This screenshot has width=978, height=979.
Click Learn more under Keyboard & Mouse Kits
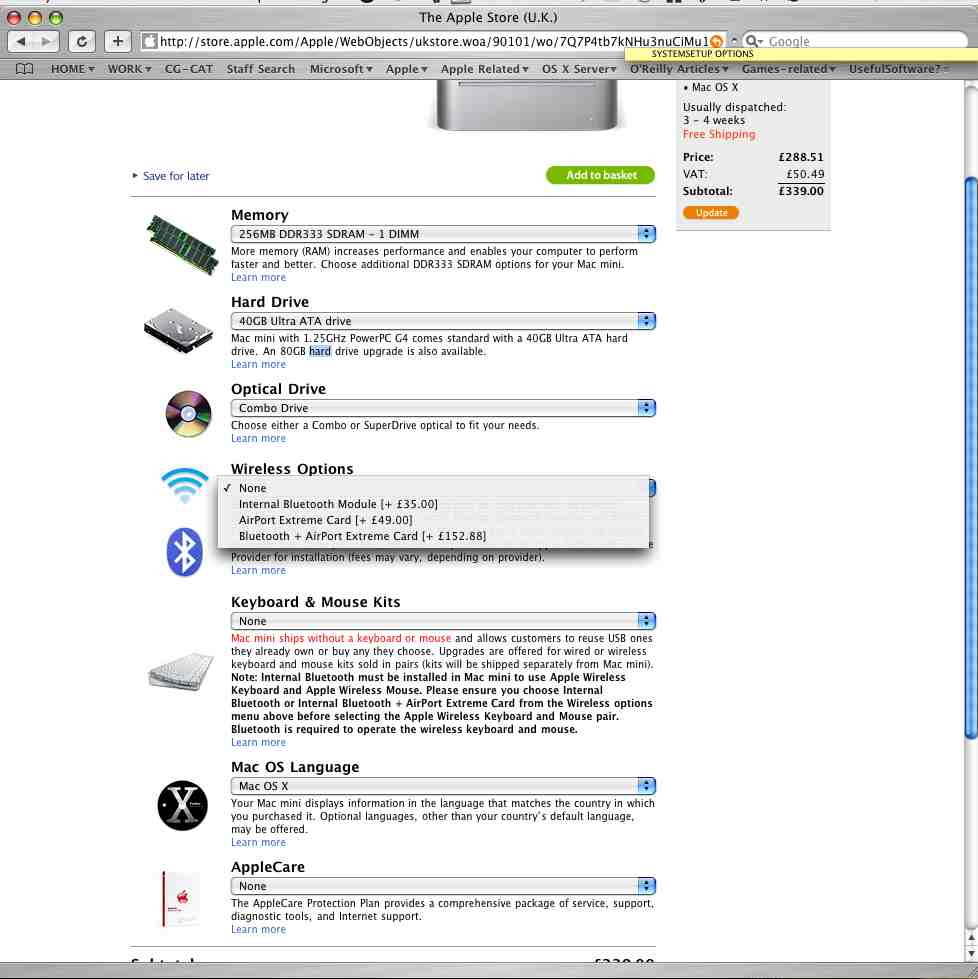tap(259, 742)
